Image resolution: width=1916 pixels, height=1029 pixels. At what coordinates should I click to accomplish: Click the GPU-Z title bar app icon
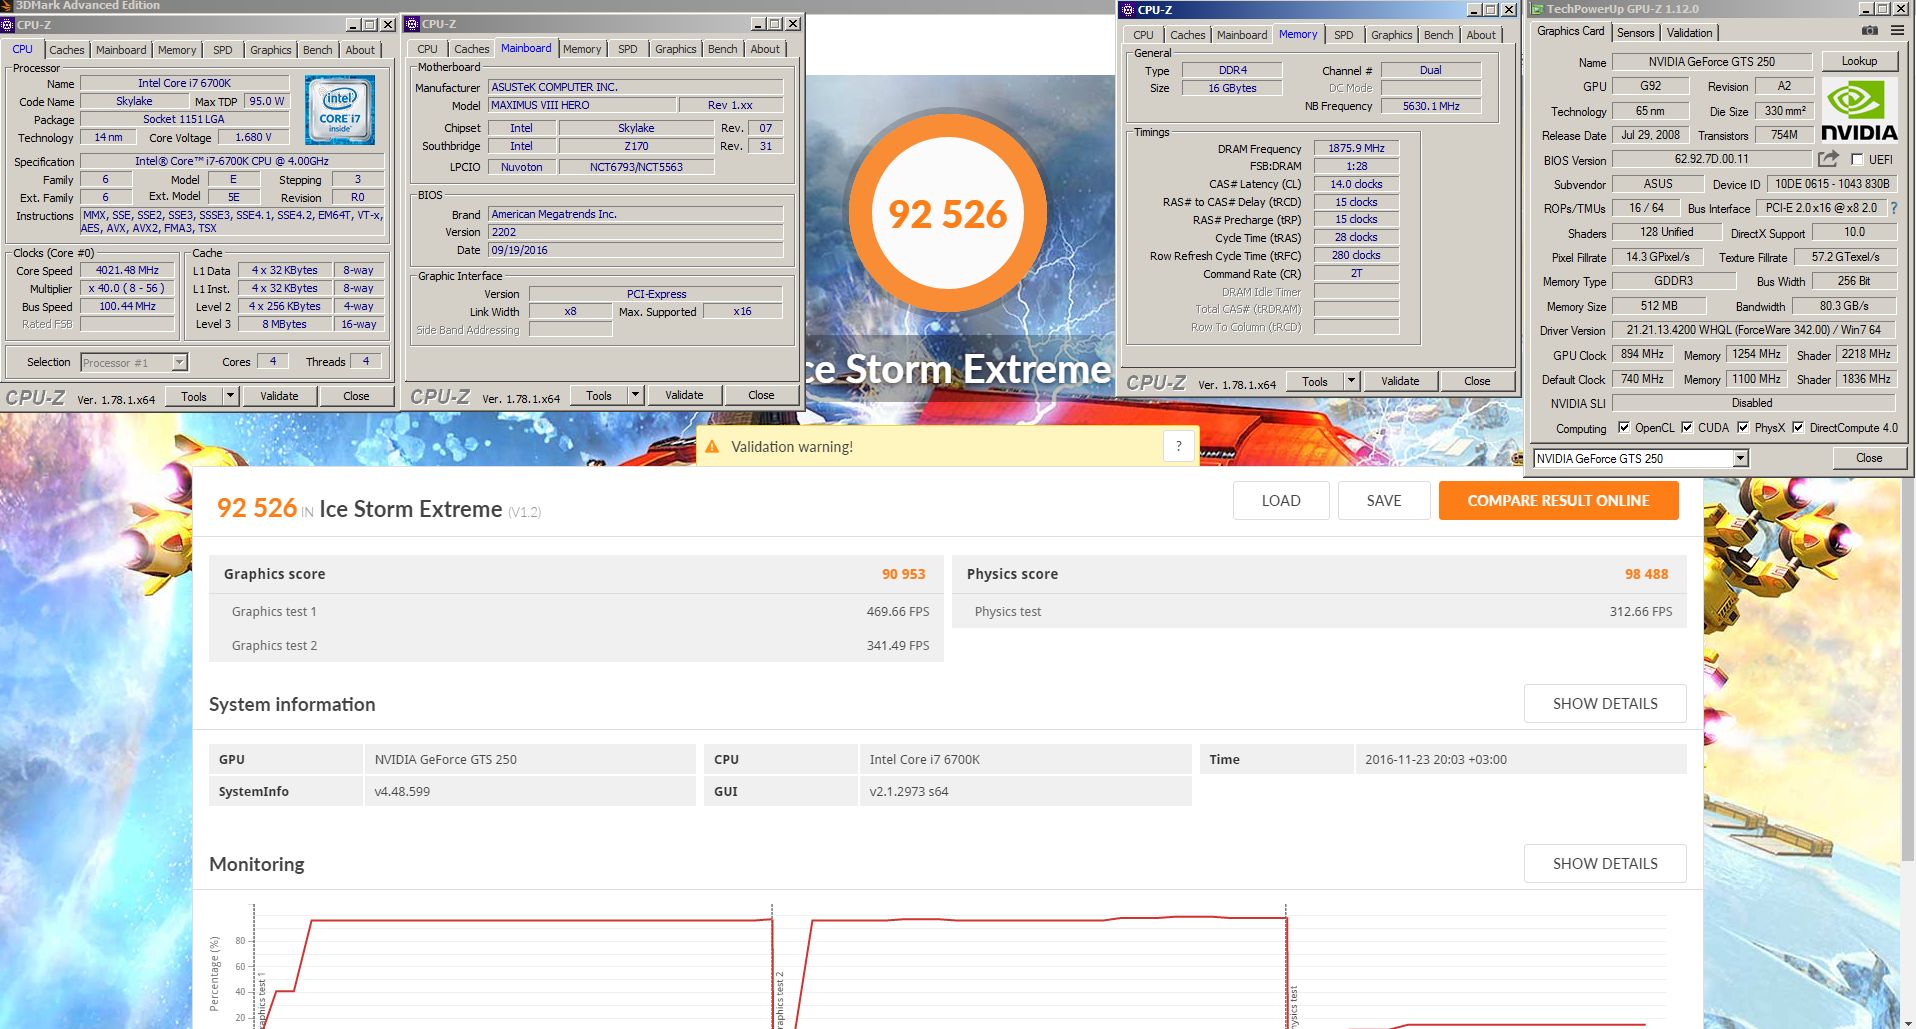click(x=1537, y=9)
